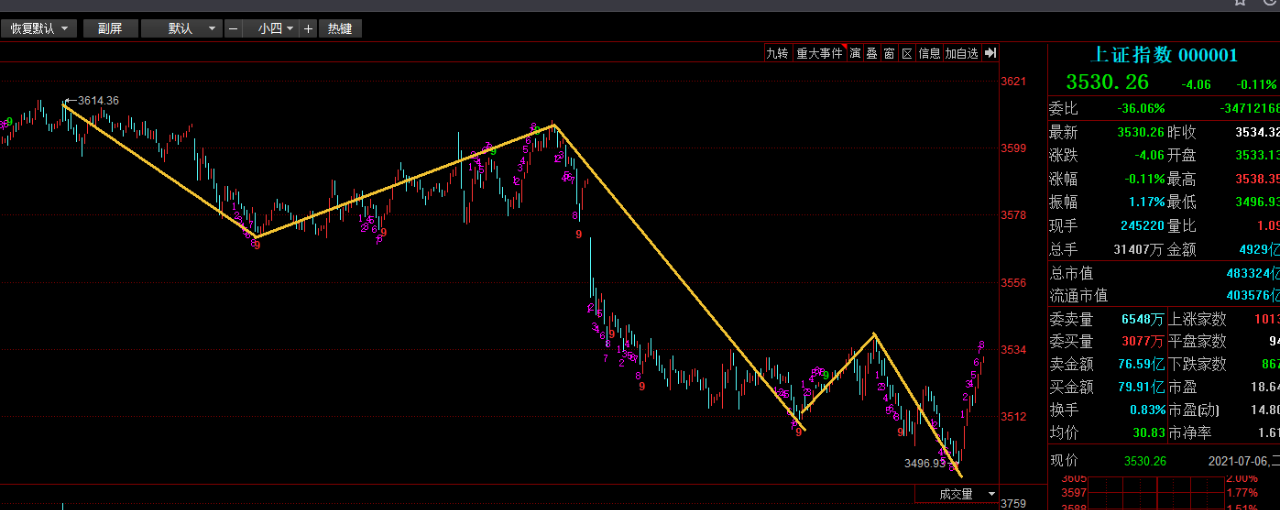The height and width of the screenshot is (510, 1280).
Task: Click the 下跌家数 label
Action: 1197,364
